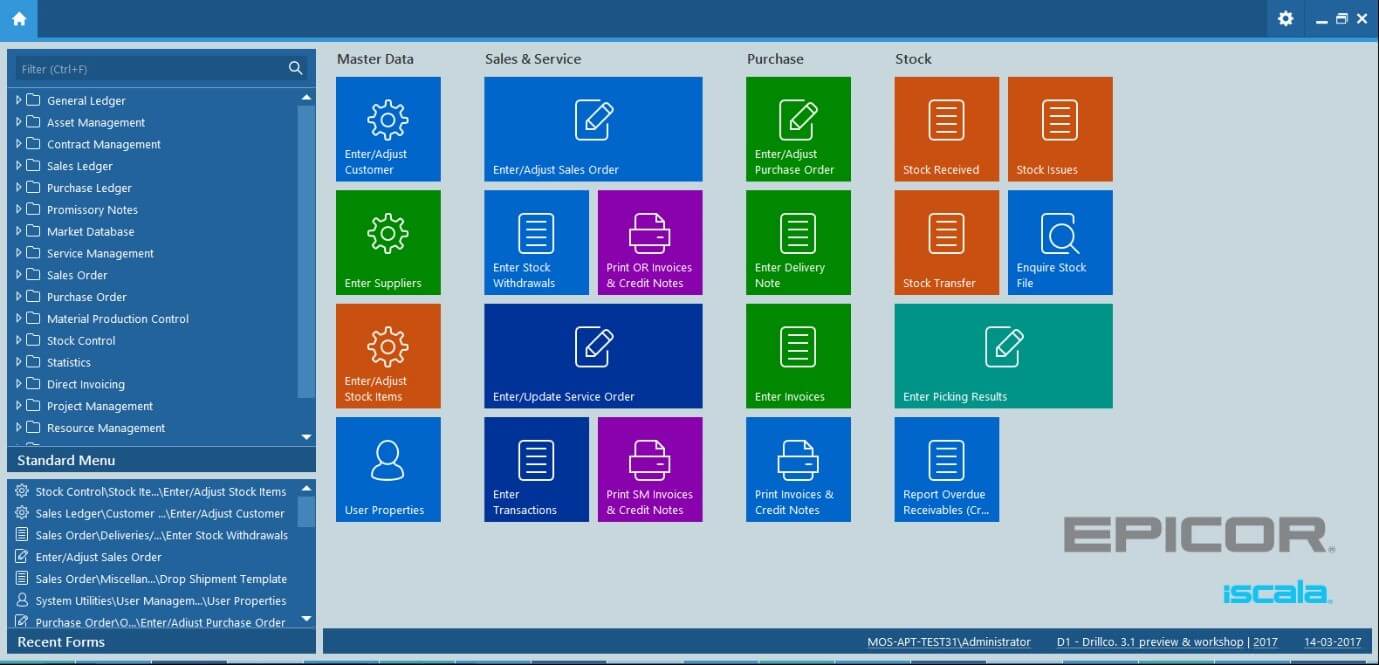Viewport: 1379px width, 665px height.
Task: Select Material Production Control in tree
Action: pyautogui.click(x=118, y=319)
